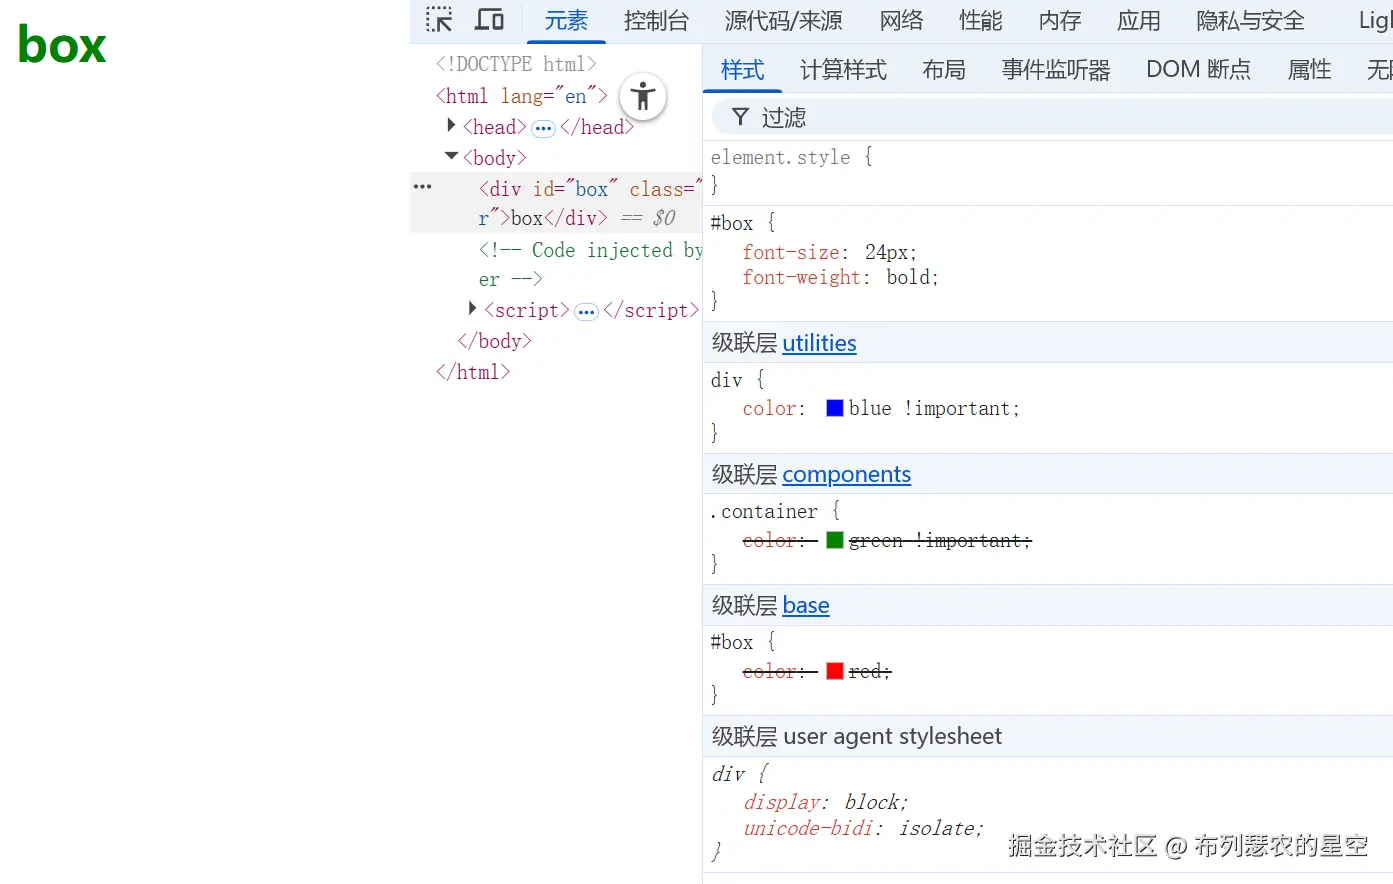
Task: Switch to the 控制台 tab
Action: [656, 21]
